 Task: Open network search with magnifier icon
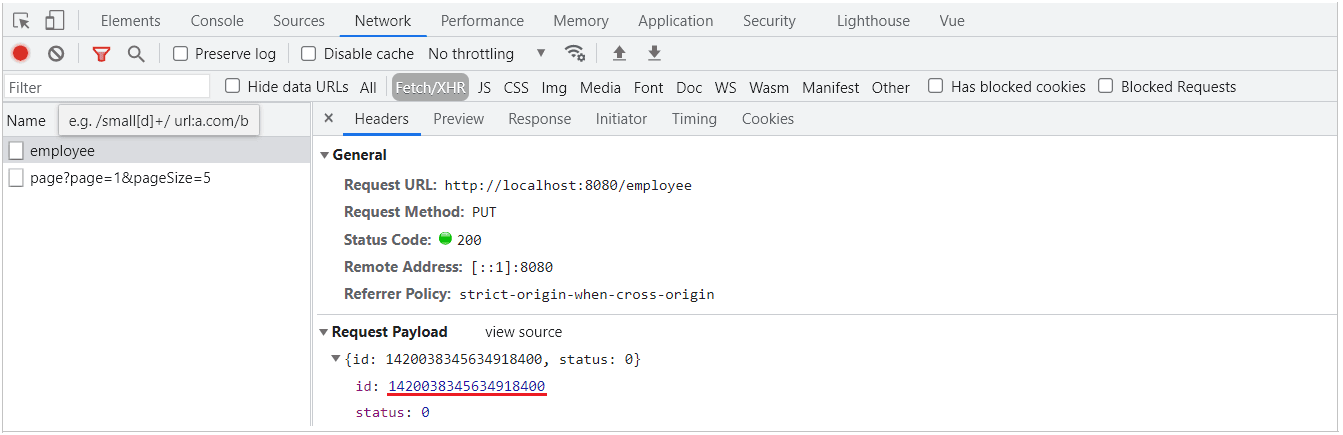(x=136, y=54)
